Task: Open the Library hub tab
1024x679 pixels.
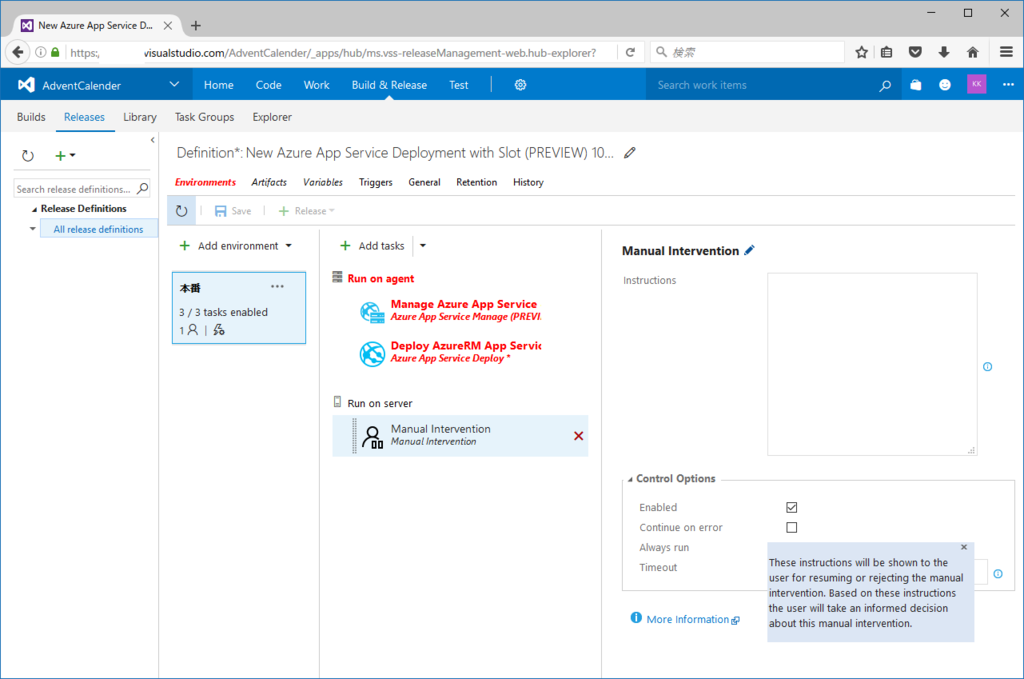Action: coord(140,117)
